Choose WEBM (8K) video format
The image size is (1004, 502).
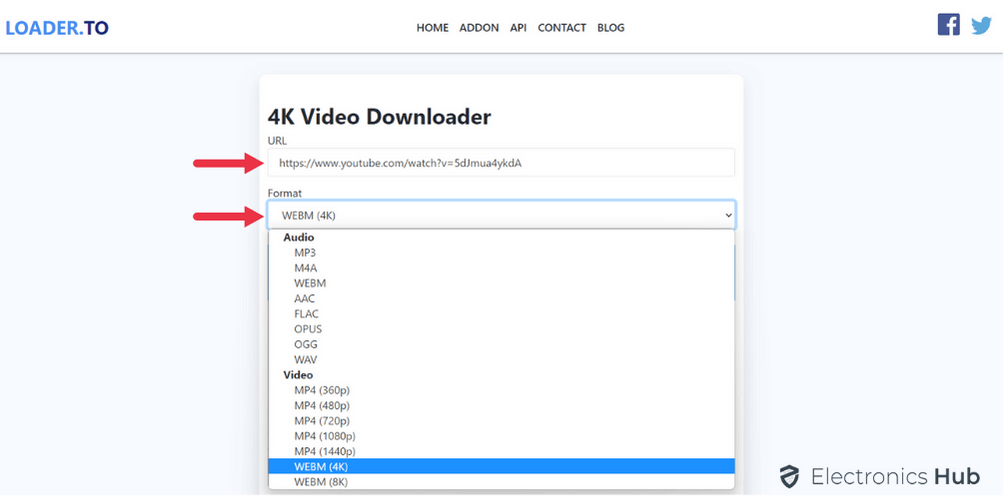pyautogui.click(x=501, y=482)
